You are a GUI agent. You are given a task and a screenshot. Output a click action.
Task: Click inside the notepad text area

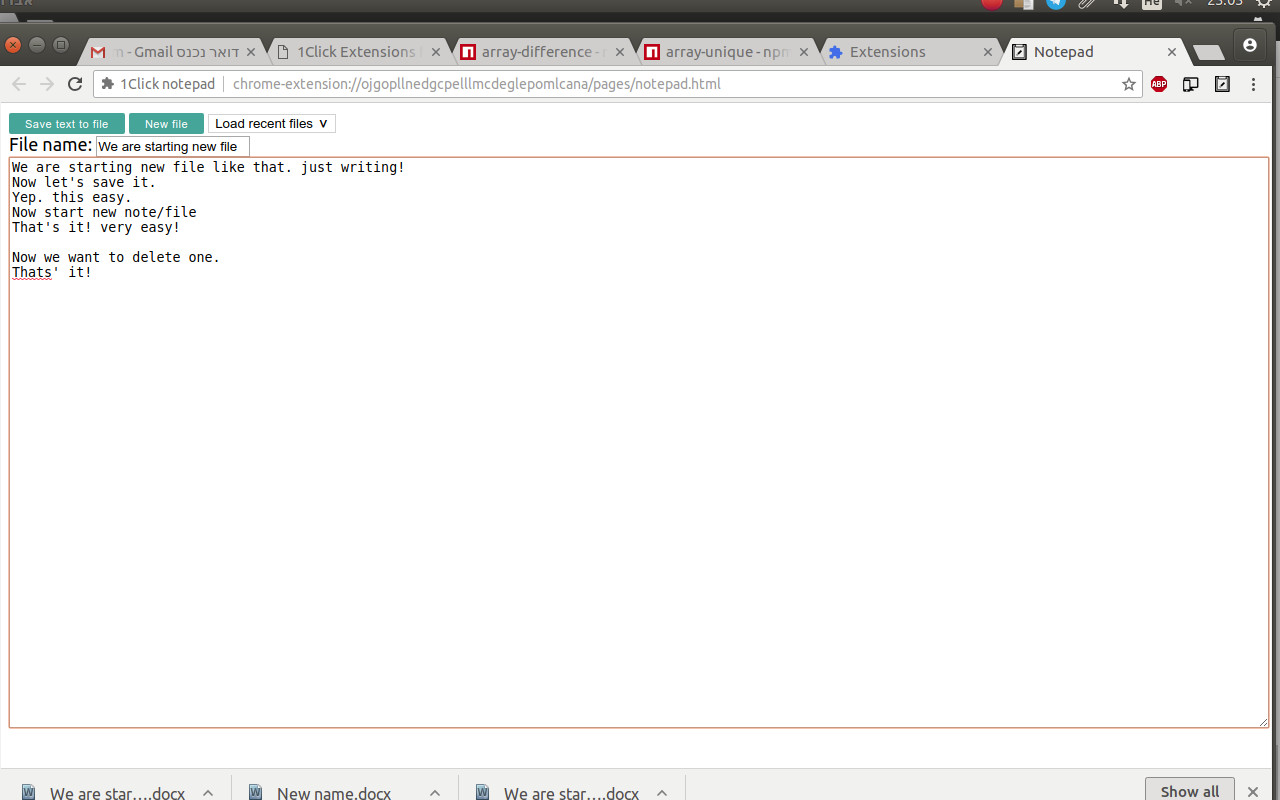pos(638,480)
